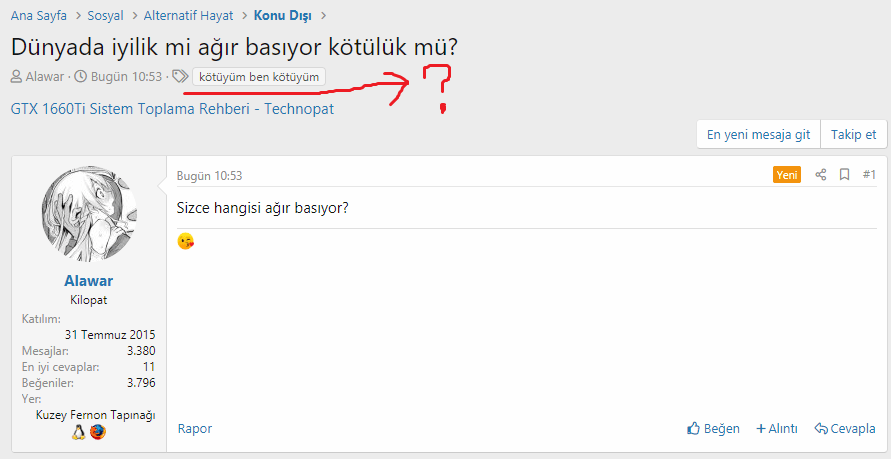
Task: Click the '11' best answers value
Action: pyautogui.click(x=149, y=367)
